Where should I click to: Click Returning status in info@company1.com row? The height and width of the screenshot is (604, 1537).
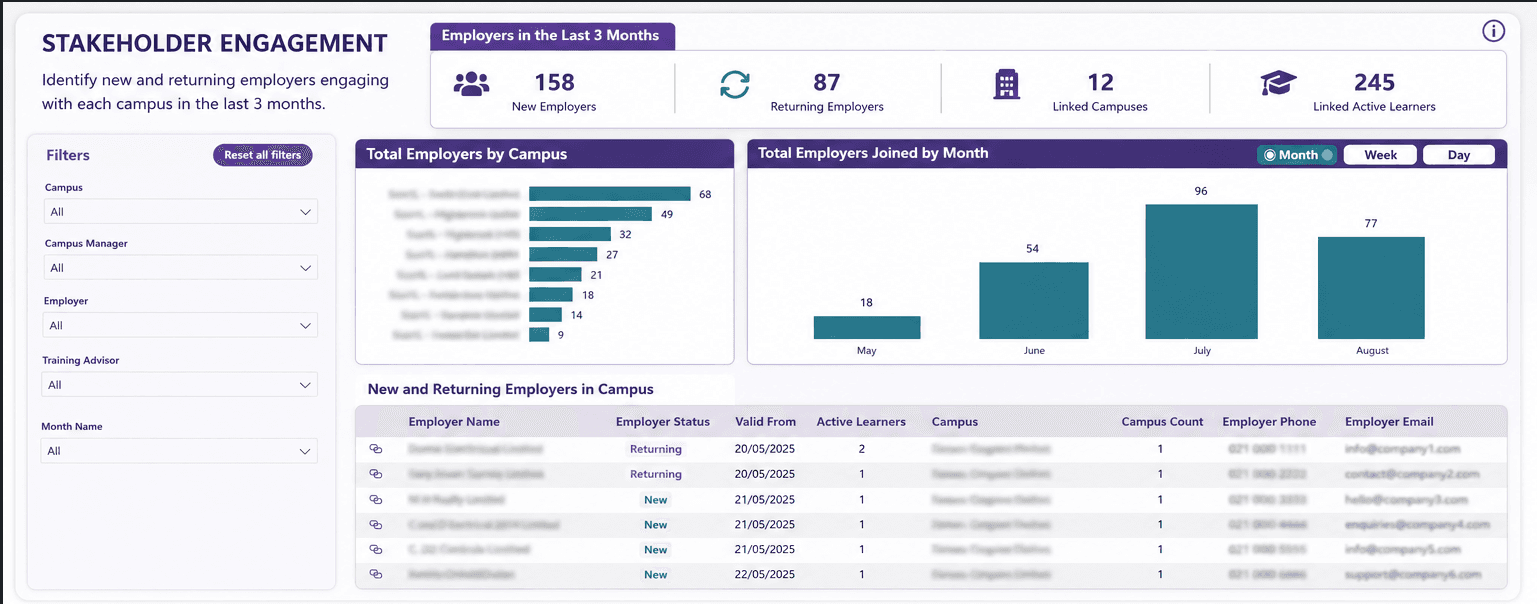coord(656,449)
